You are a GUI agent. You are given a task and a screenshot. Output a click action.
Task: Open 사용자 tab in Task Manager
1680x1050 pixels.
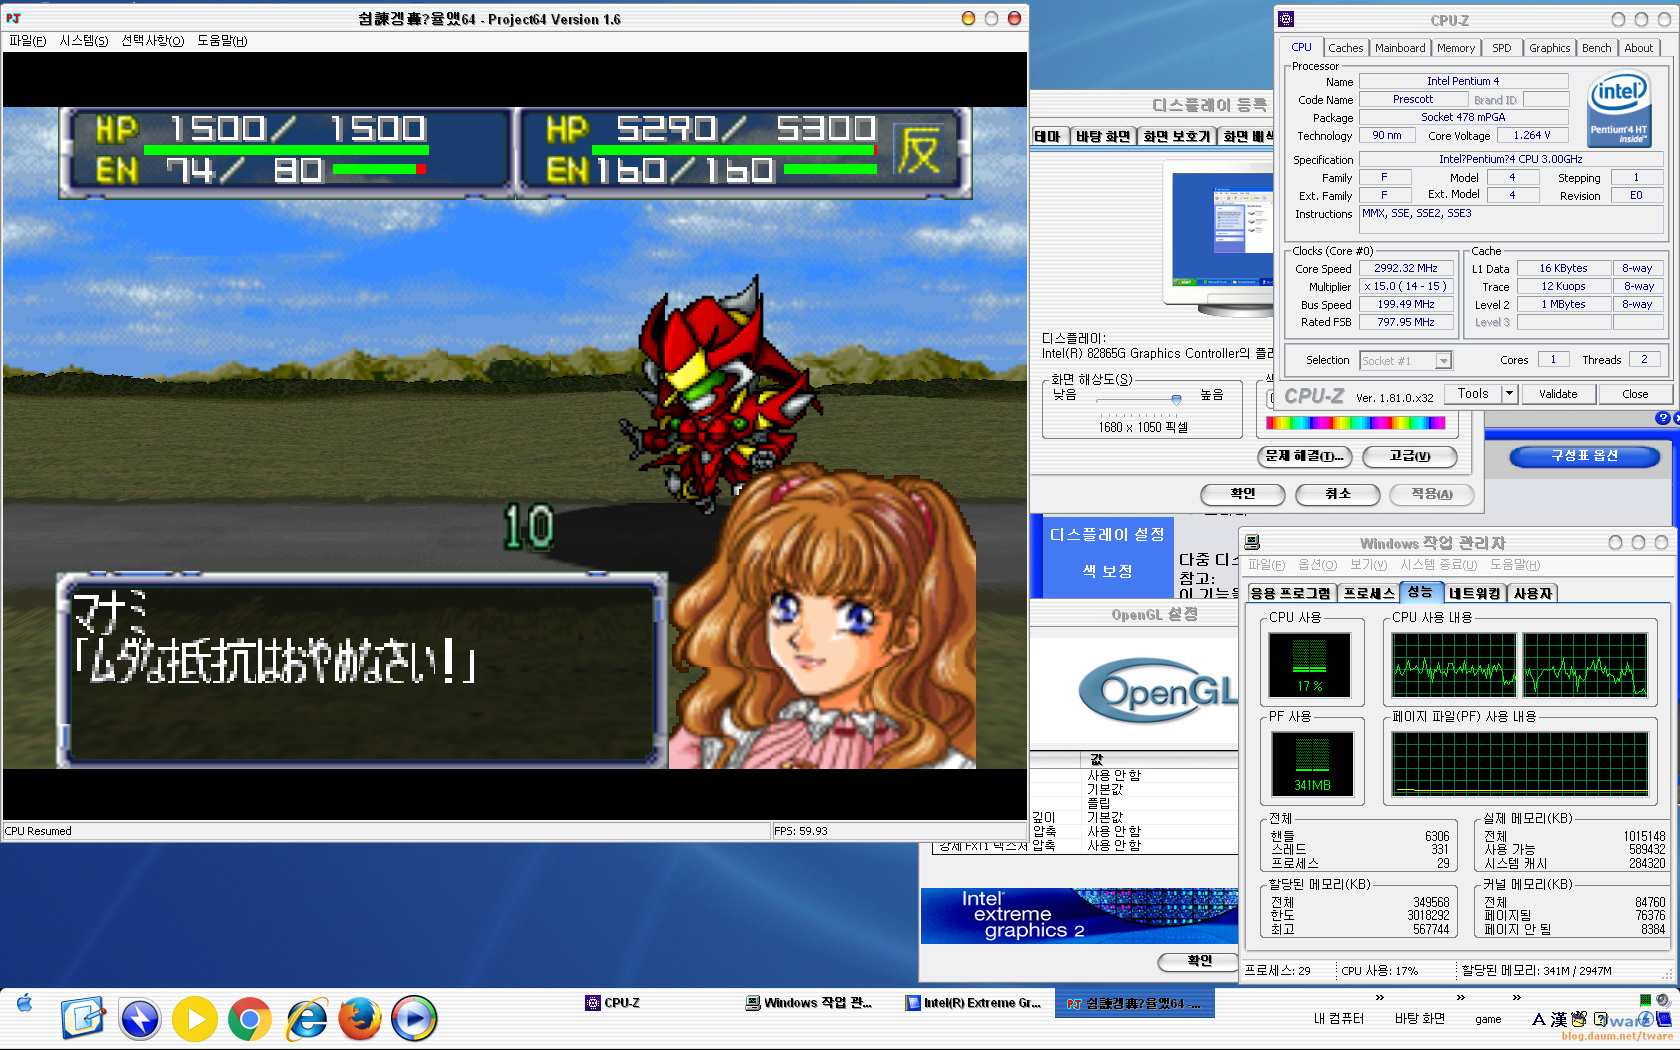[1533, 593]
